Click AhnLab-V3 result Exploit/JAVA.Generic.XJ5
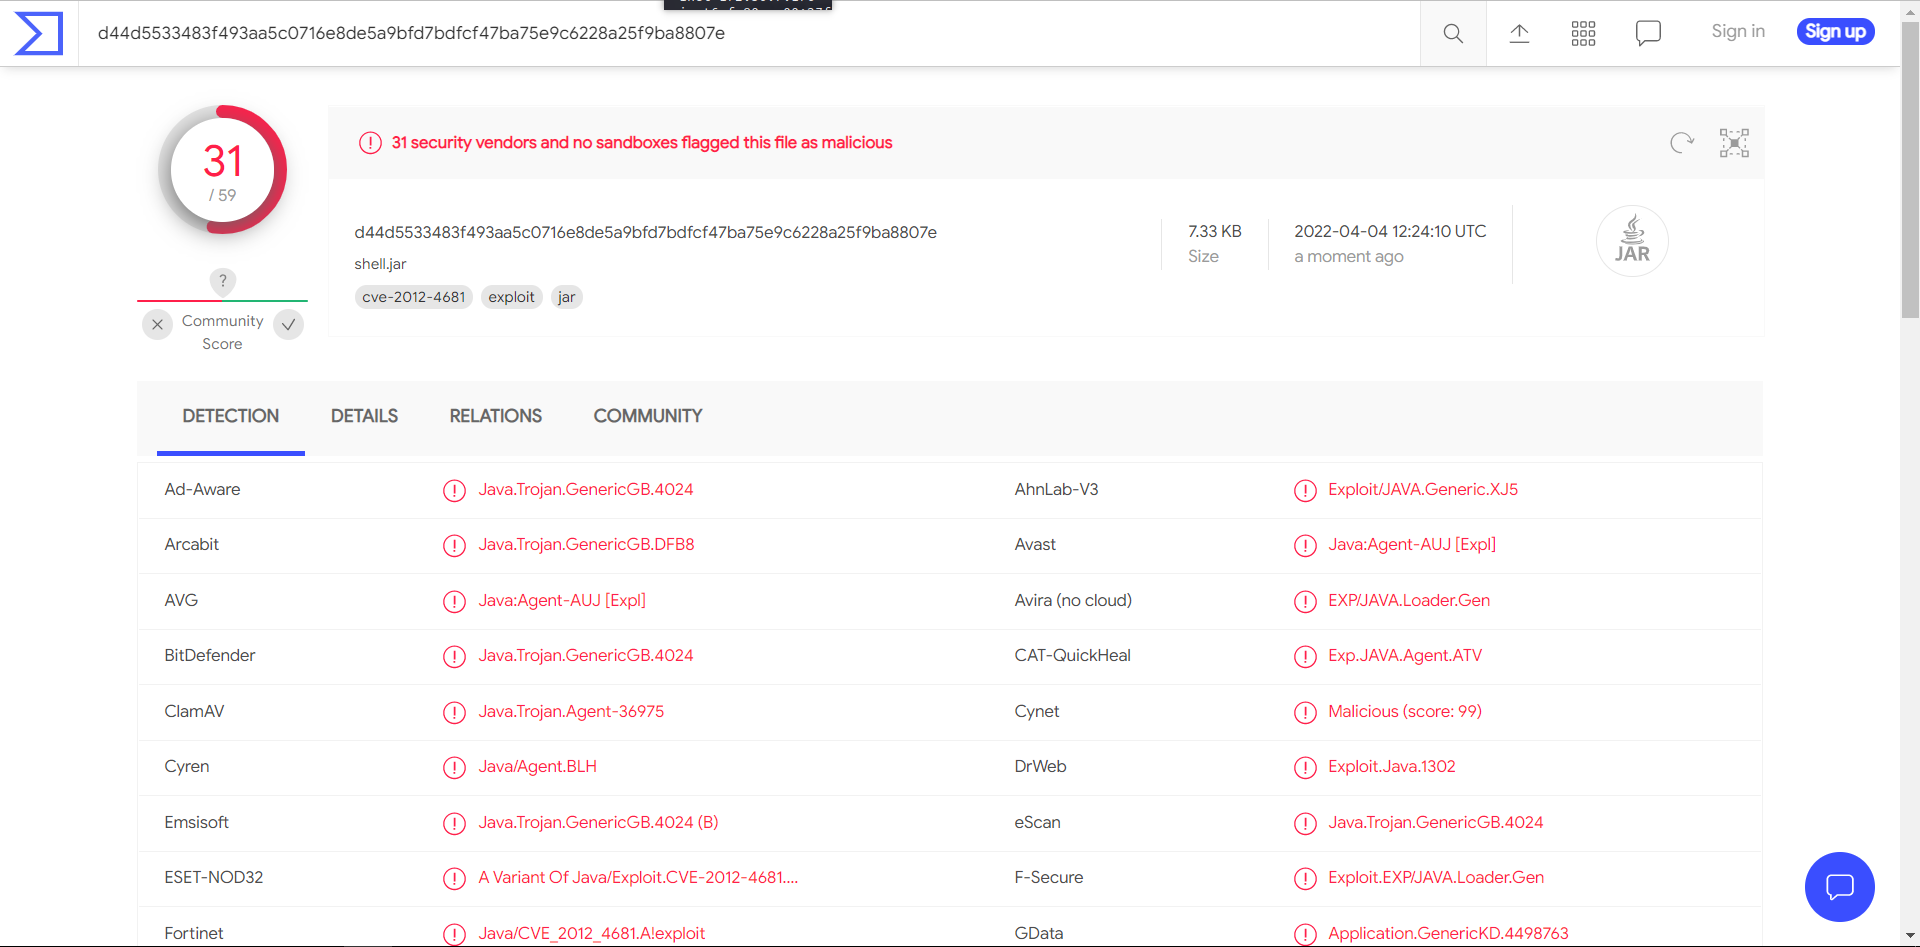 pos(1423,489)
